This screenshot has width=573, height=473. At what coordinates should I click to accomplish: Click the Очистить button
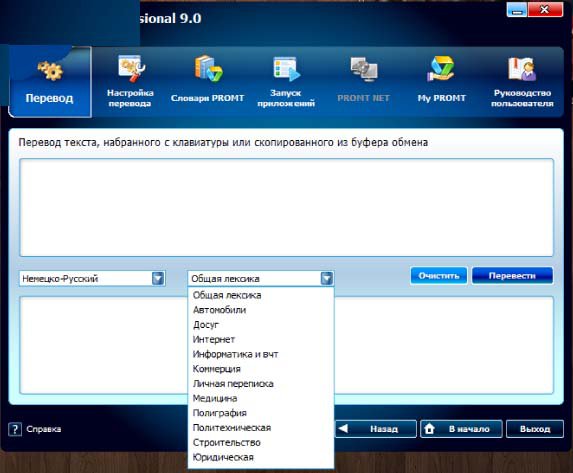(439, 276)
